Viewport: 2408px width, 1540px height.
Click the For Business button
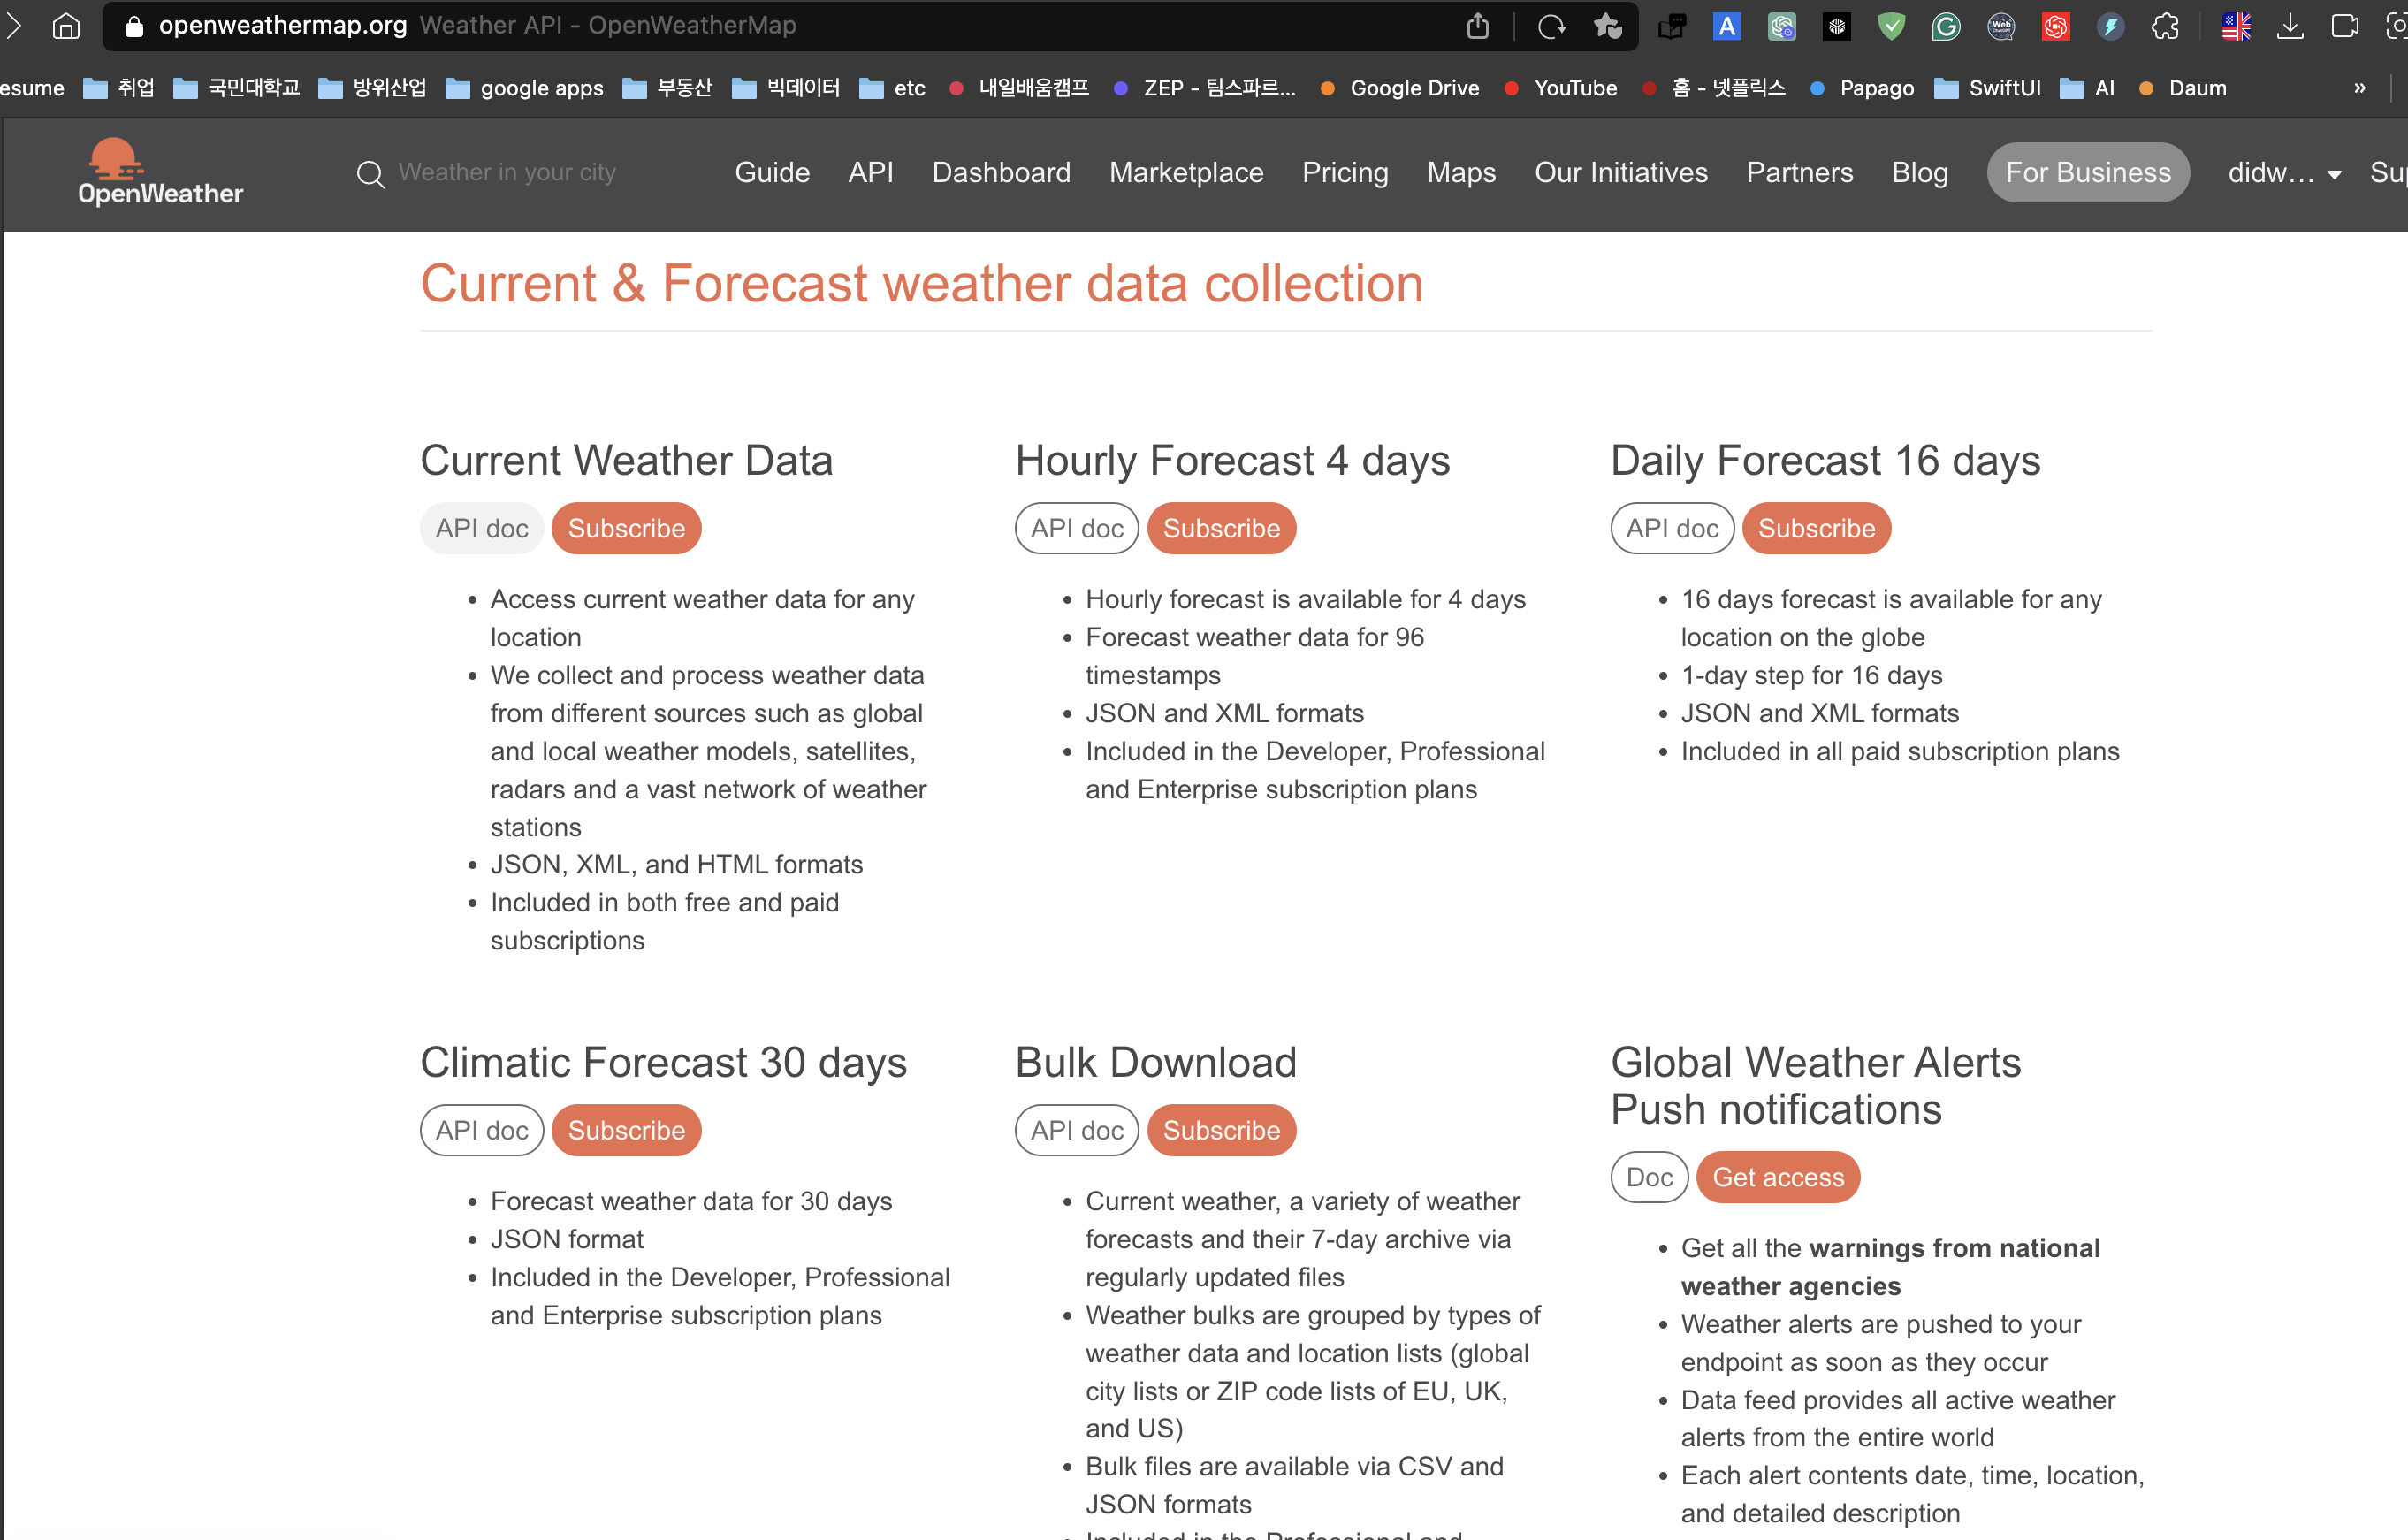pos(2087,173)
